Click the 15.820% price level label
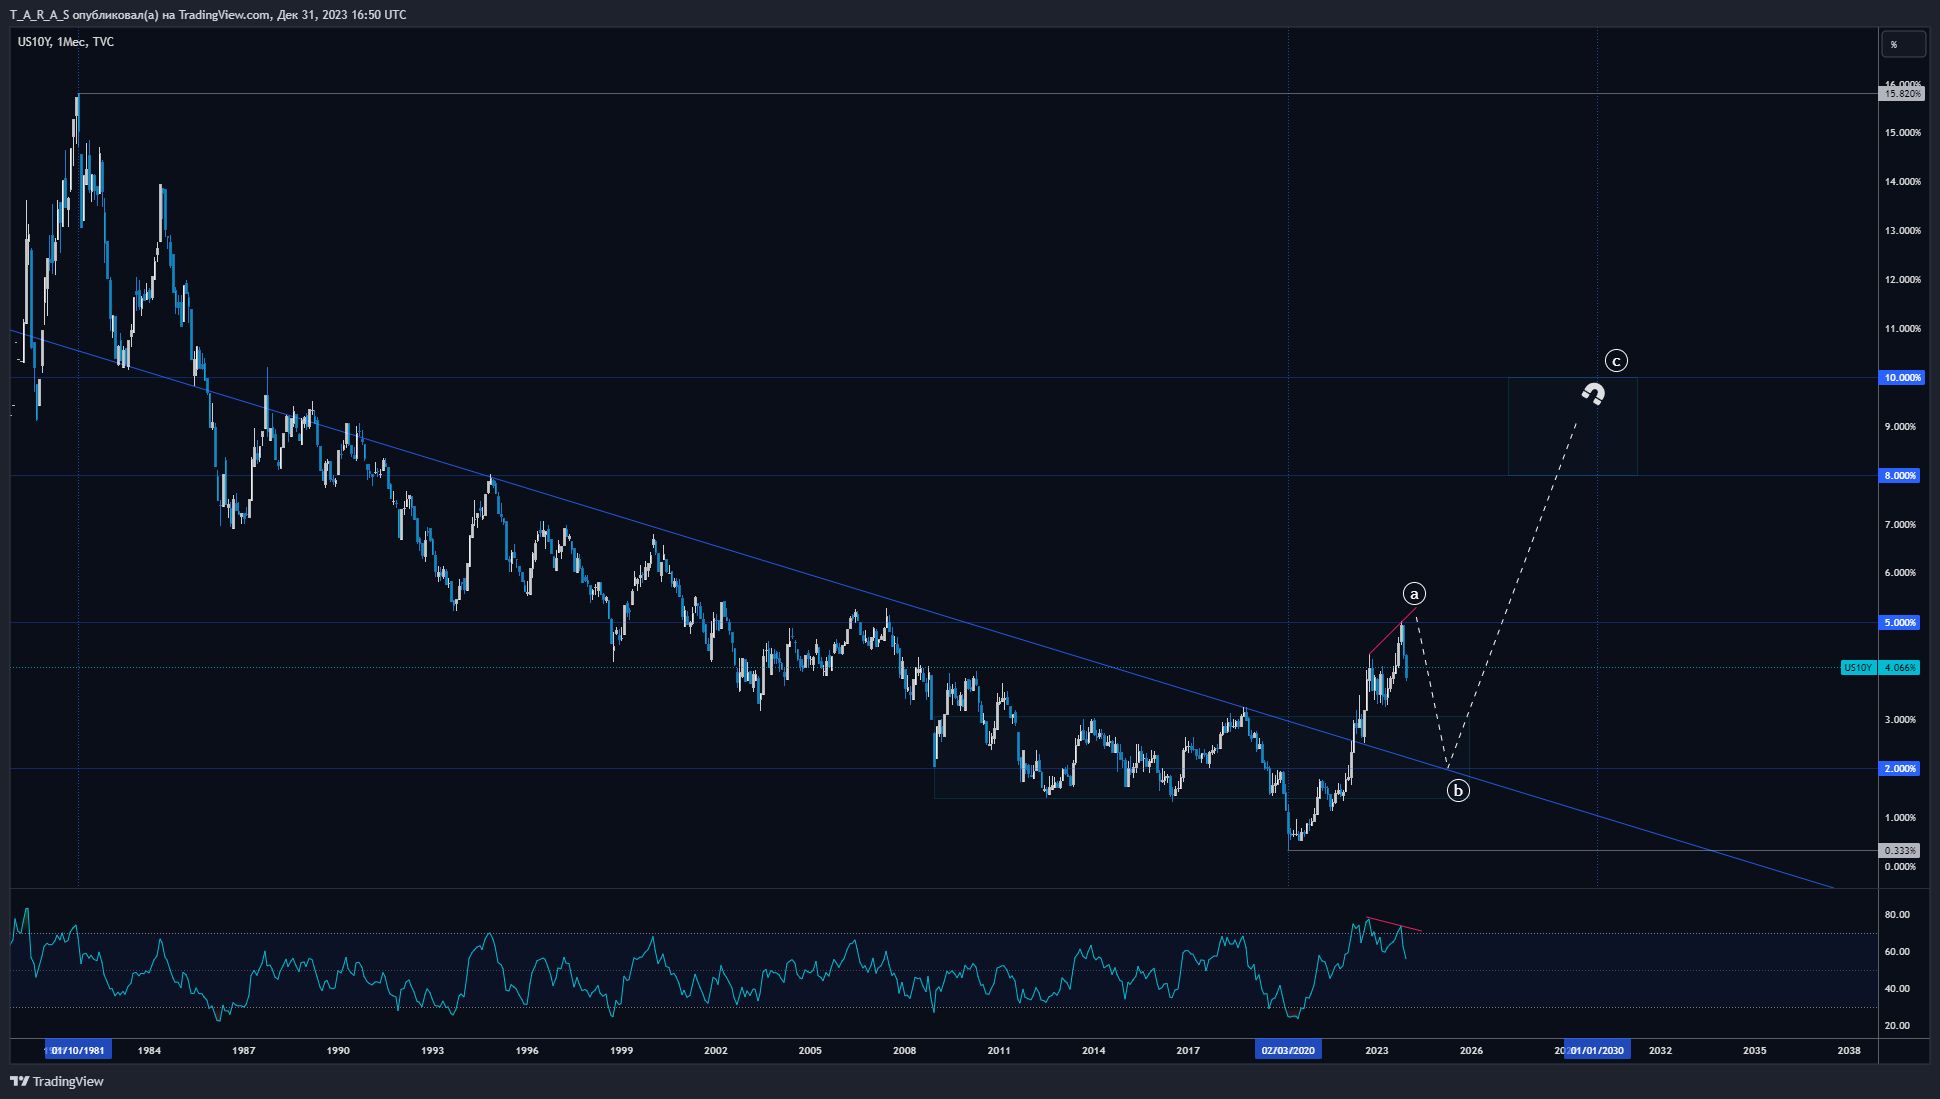 [1902, 94]
